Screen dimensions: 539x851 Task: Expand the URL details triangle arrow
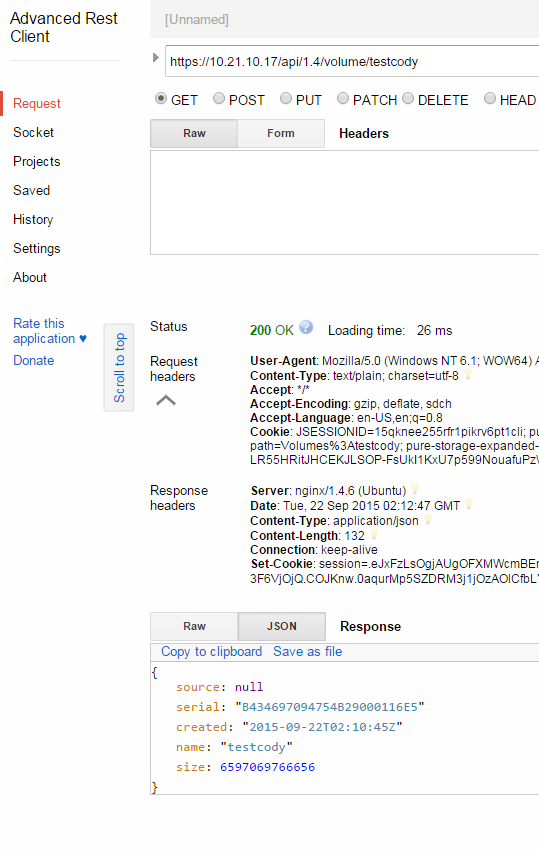click(x=156, y=58)
